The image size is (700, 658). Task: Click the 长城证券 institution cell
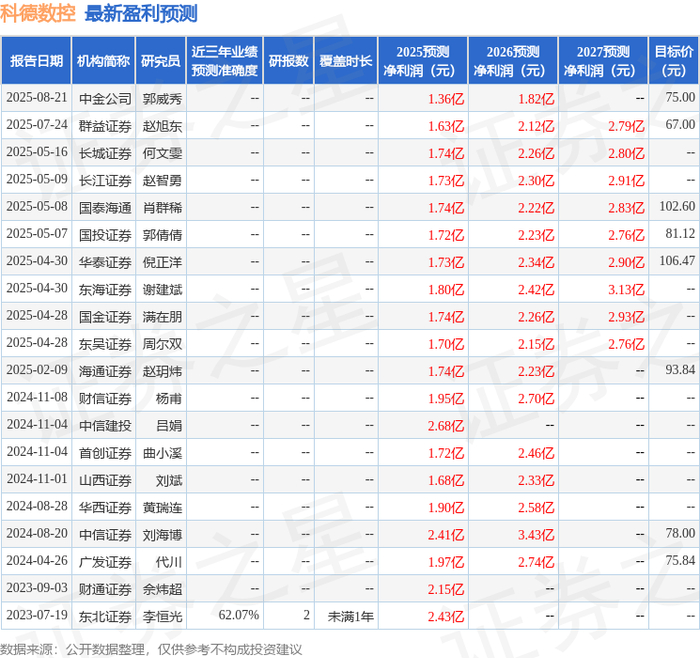(105, 153)
